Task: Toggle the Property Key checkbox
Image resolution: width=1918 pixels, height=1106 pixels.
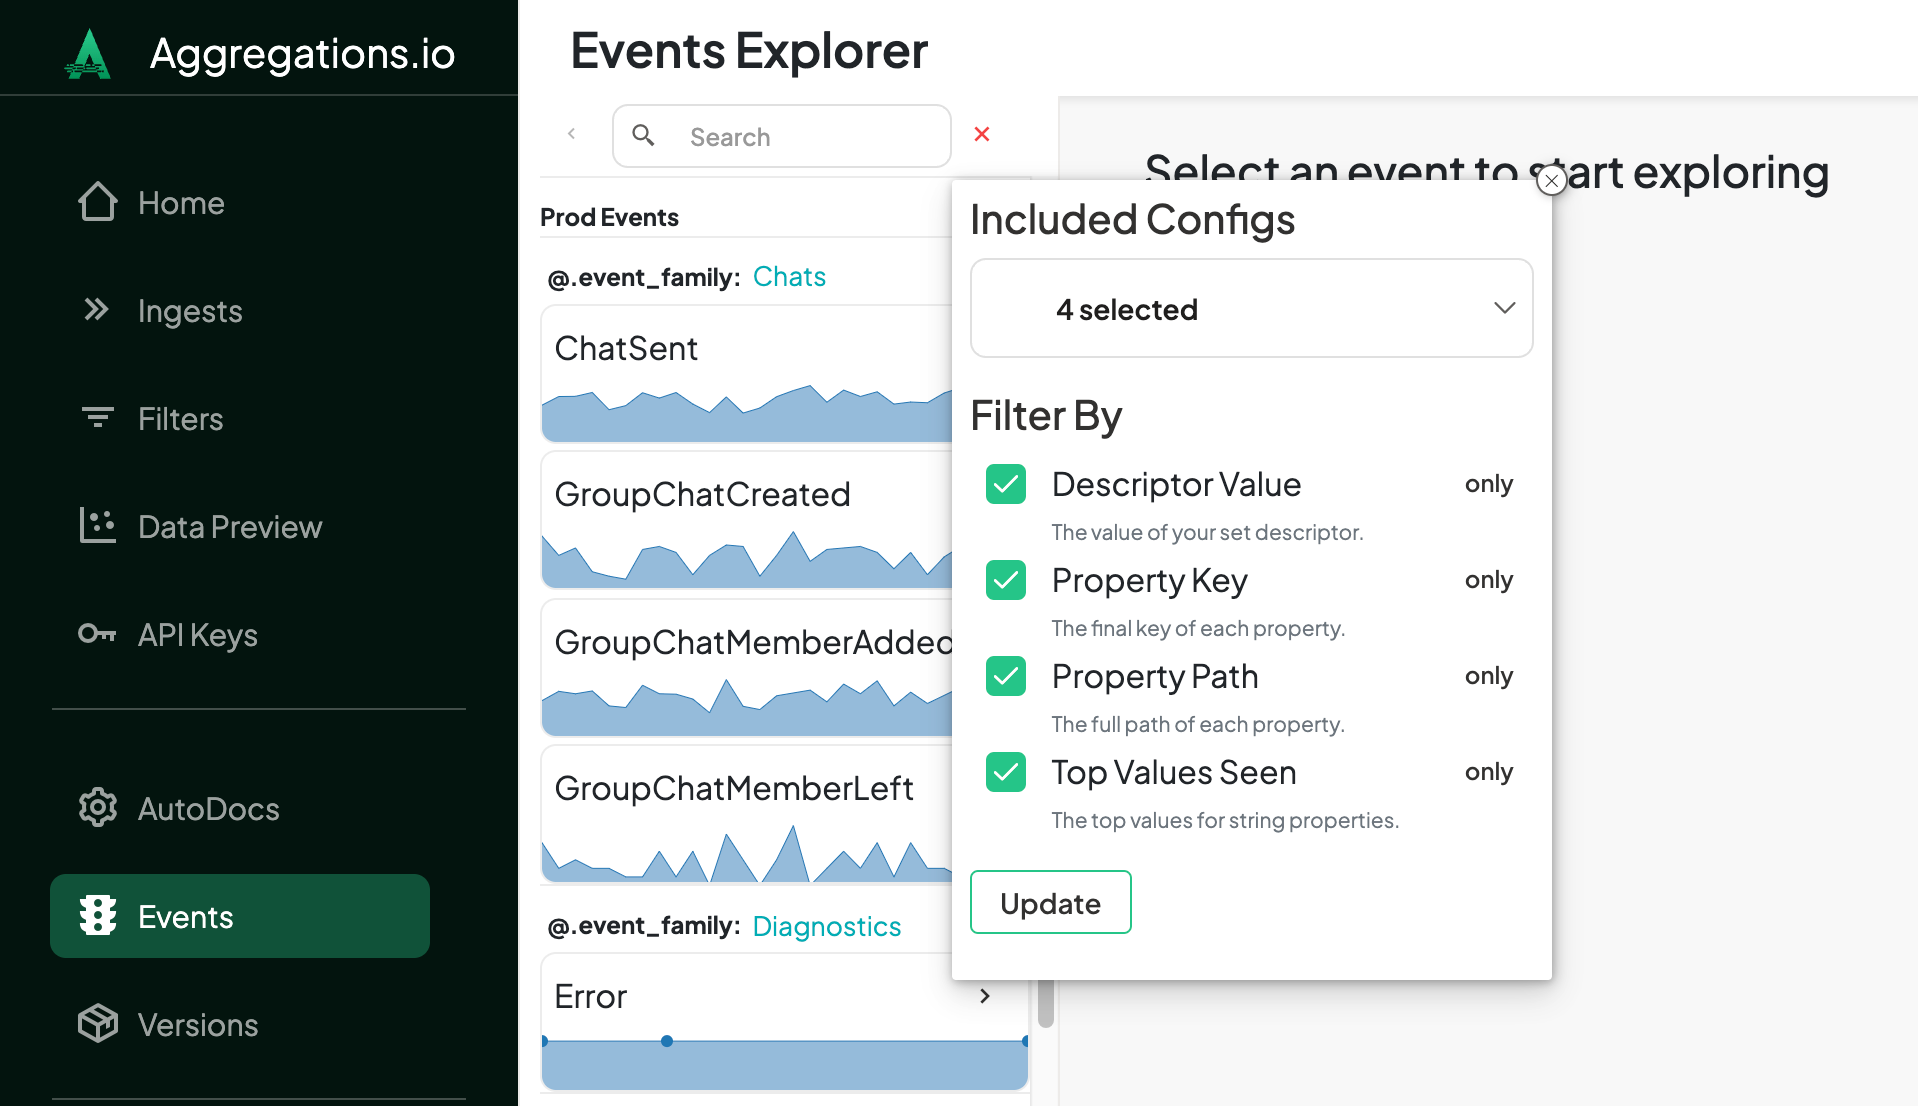Action: click(1006, 580)
